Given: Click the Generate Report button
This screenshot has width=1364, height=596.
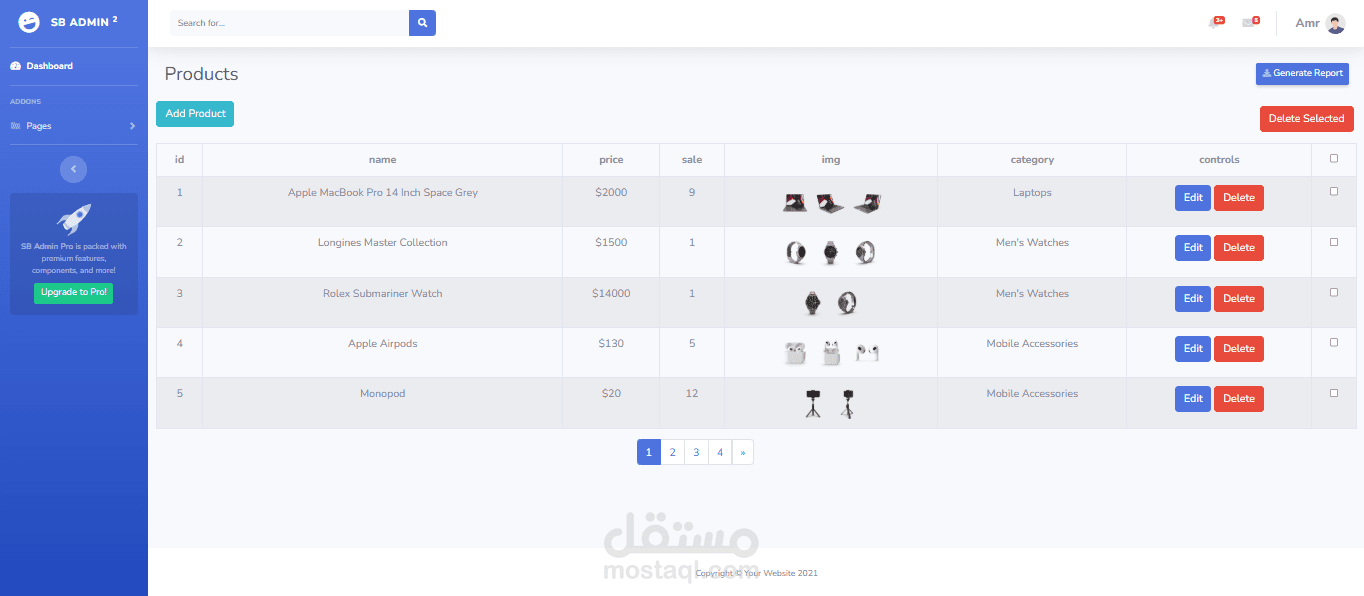Looking at the screenshot, I should pos(1302,74).
